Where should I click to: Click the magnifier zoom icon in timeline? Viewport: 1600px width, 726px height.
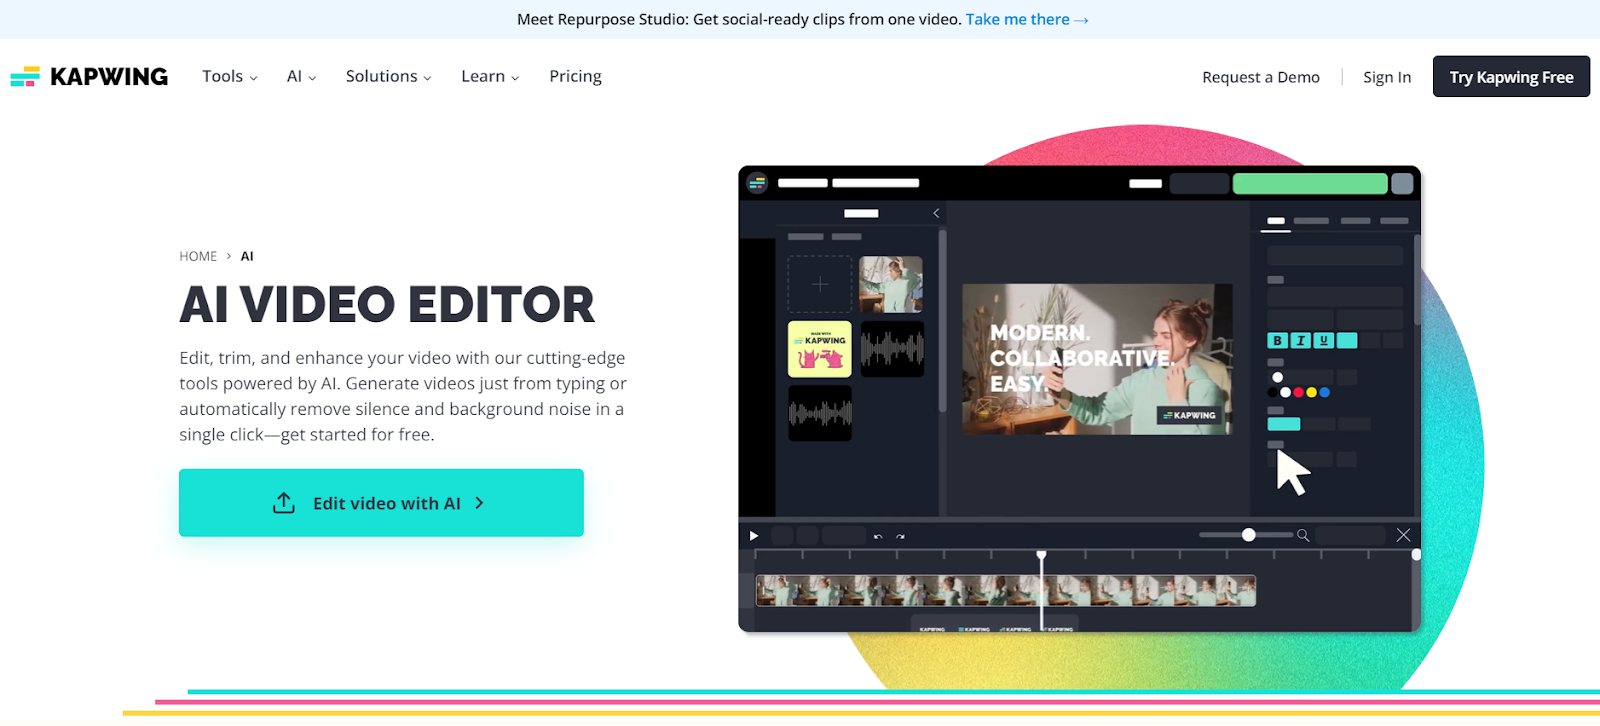pyautogui.click(x=1303, y=536)
